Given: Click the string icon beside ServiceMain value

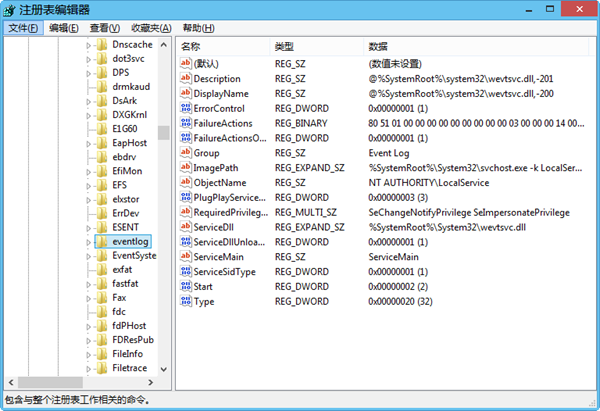Looking at the screenshot, I should tap(186, 257).
